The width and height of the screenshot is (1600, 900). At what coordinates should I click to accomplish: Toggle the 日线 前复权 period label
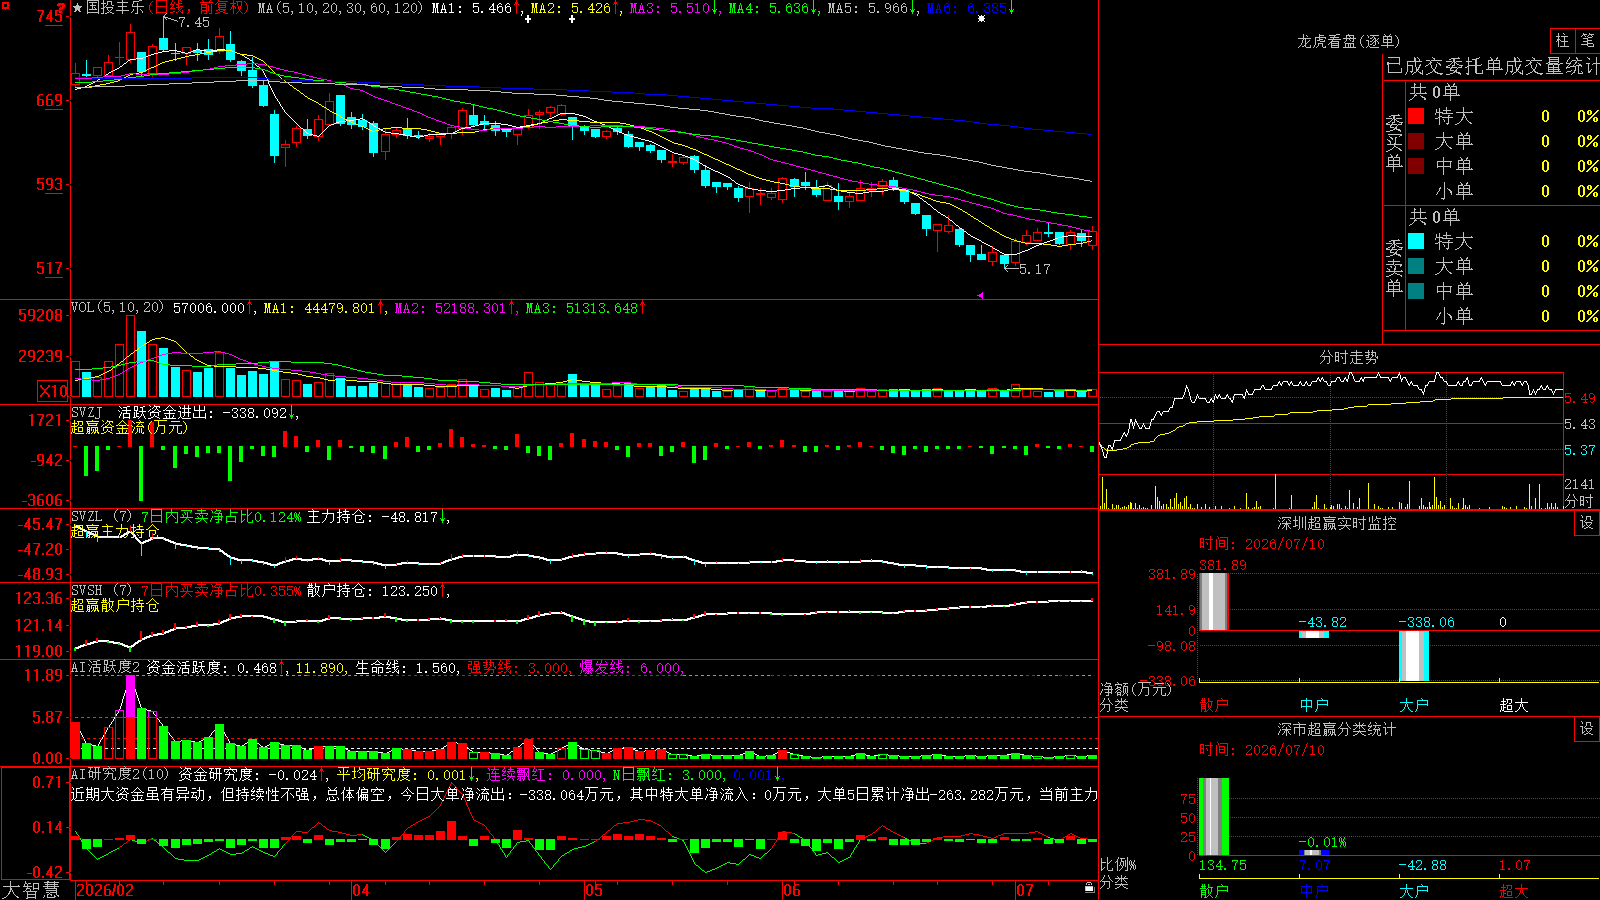click(x=198, y=8)
